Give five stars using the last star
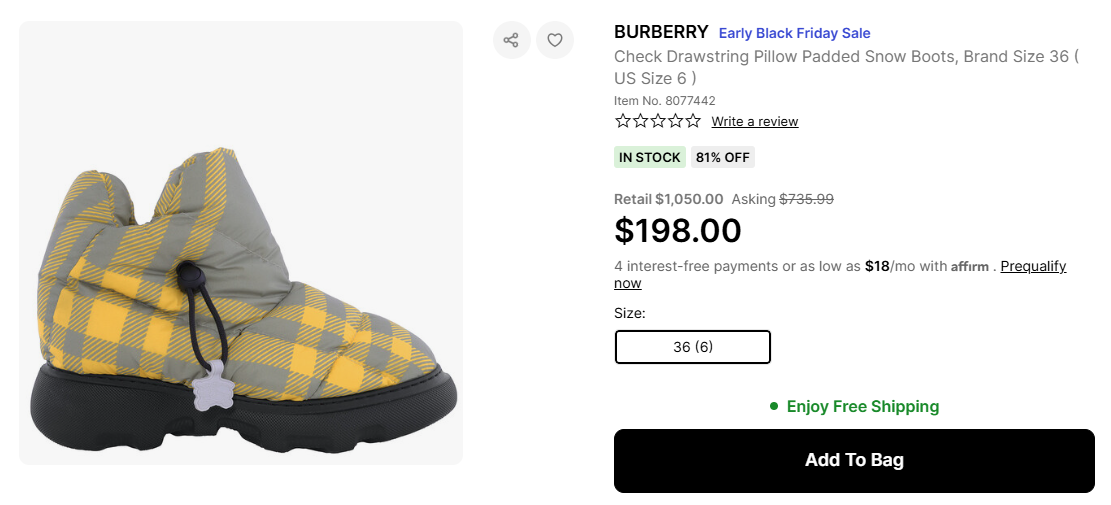This screenshot has height=505, width=1111. pos(693,121)
